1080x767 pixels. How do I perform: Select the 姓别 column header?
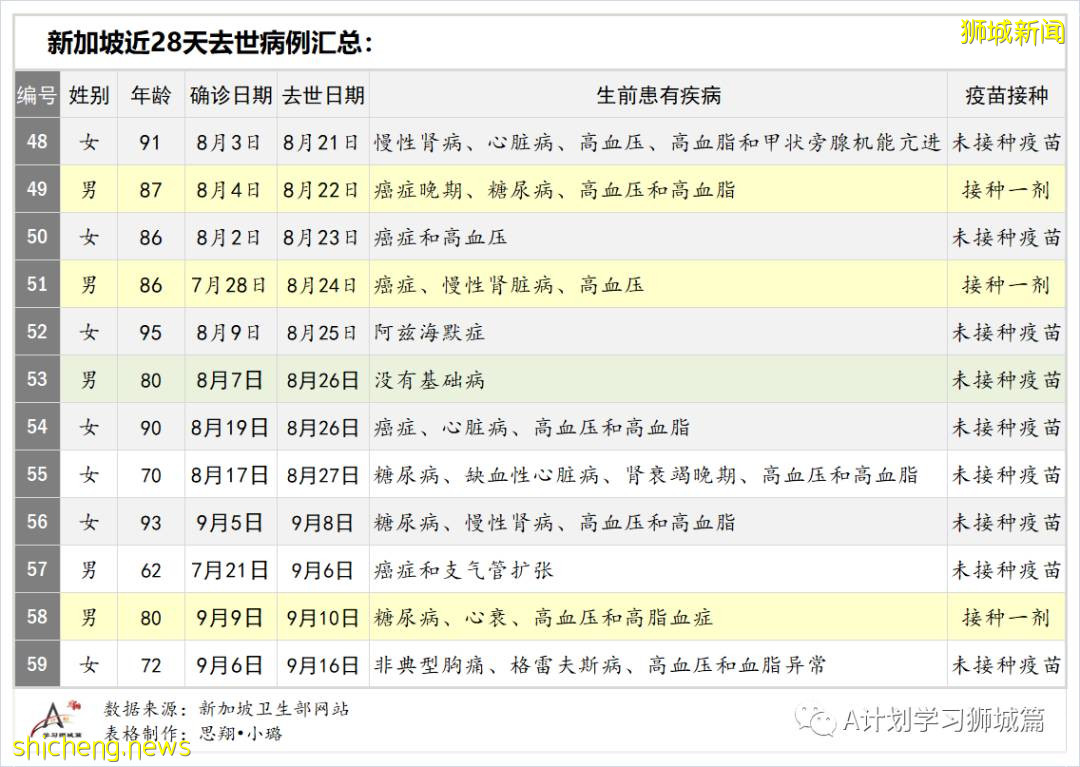pyautogui.click(x=89, y=96)
